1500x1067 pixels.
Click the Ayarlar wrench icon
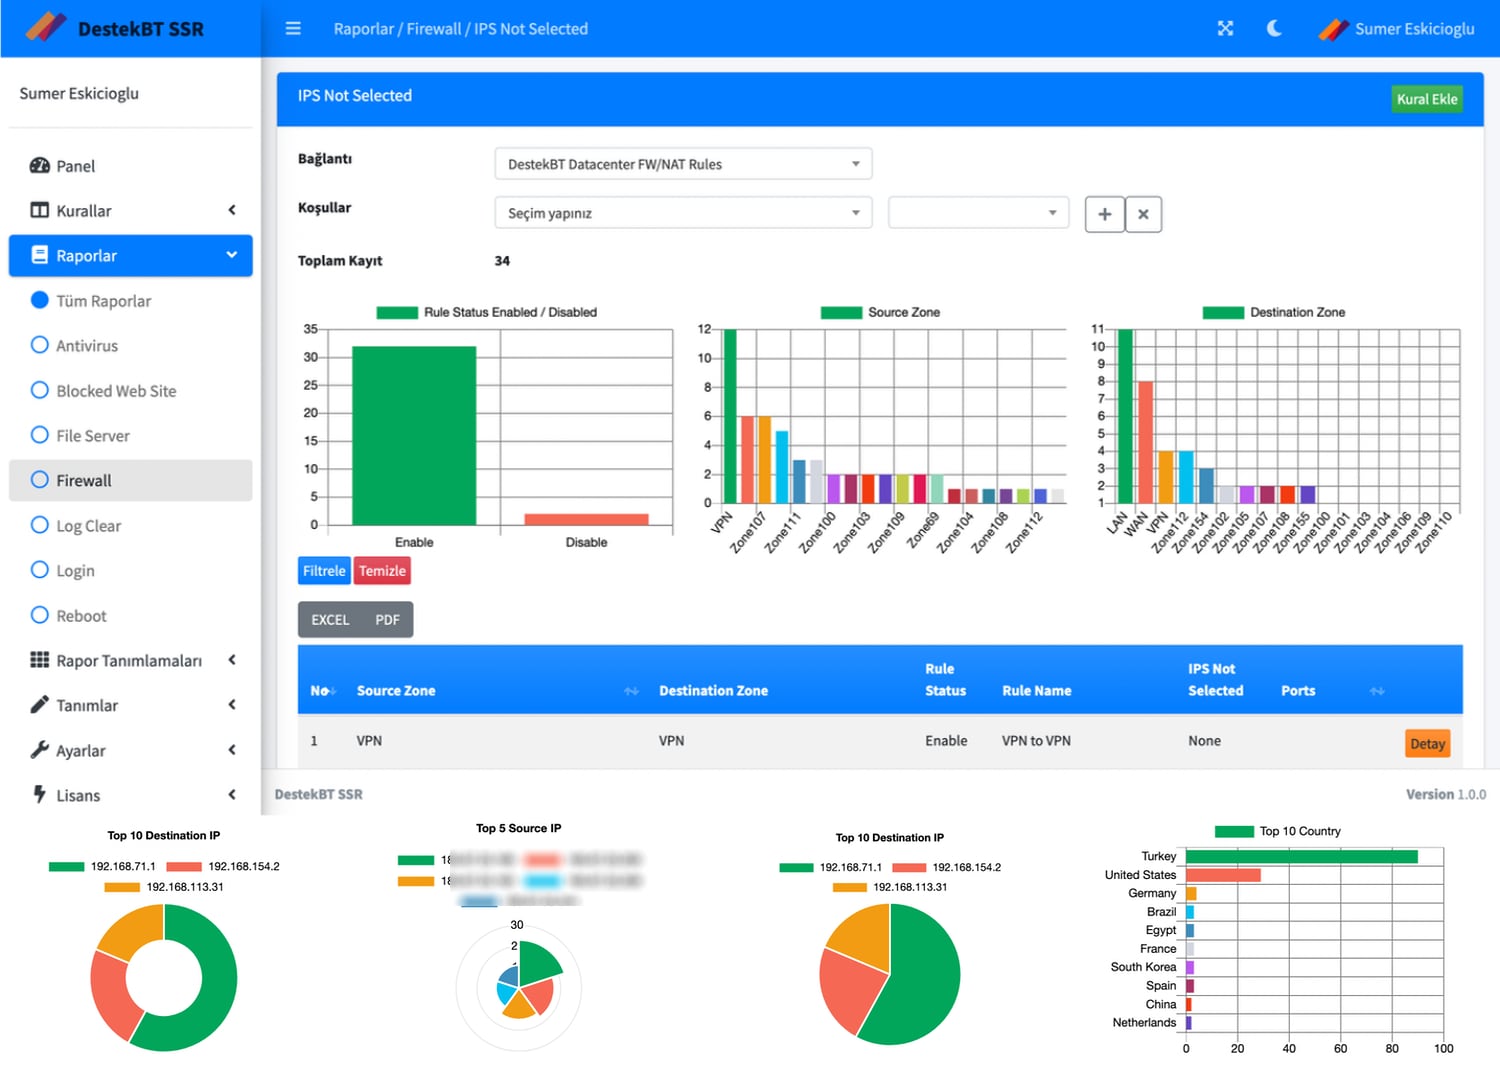pos(39,750)
